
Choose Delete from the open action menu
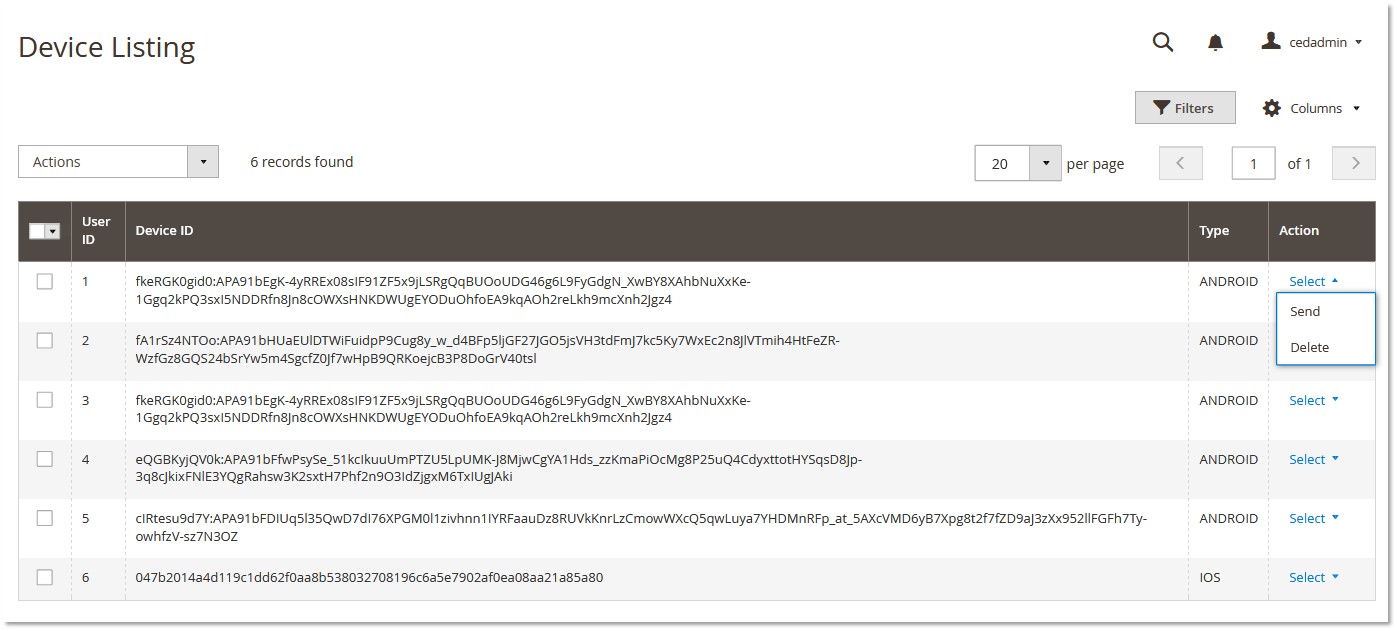[x=1309, y=347]
